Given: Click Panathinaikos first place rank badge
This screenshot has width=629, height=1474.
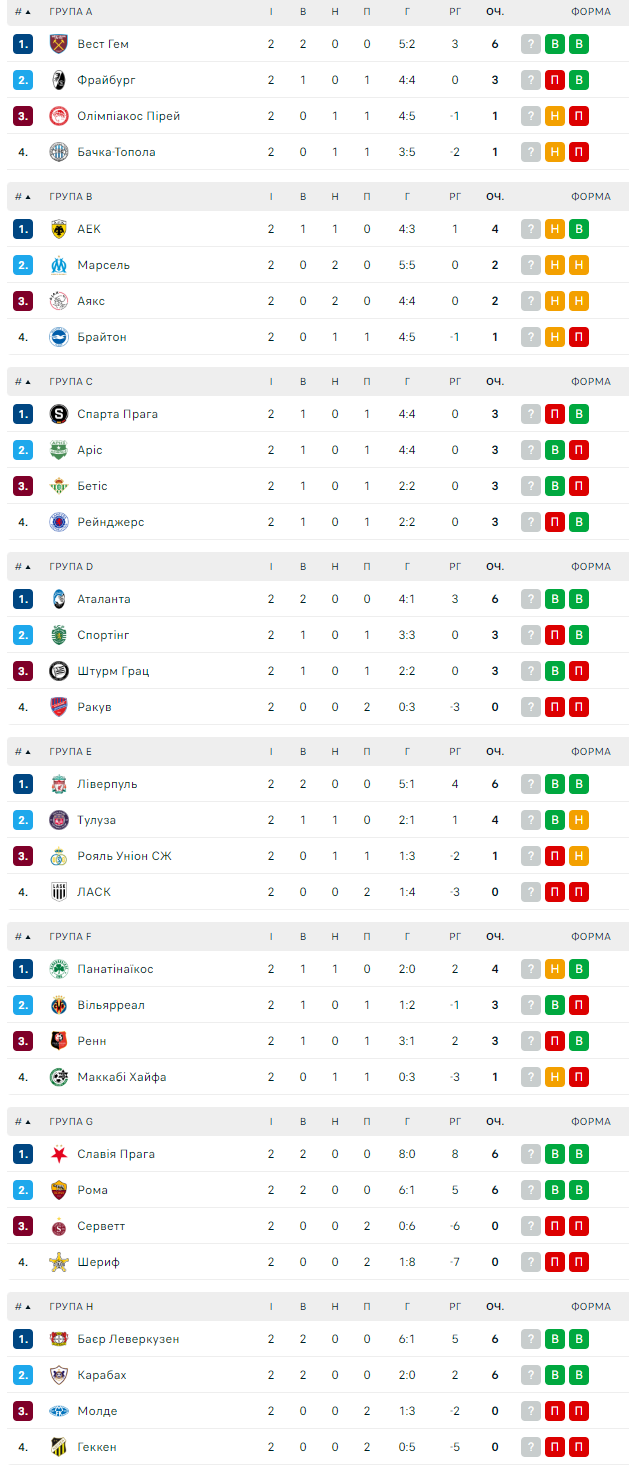Looking at the screenshot, I should (x=23, y=969).
